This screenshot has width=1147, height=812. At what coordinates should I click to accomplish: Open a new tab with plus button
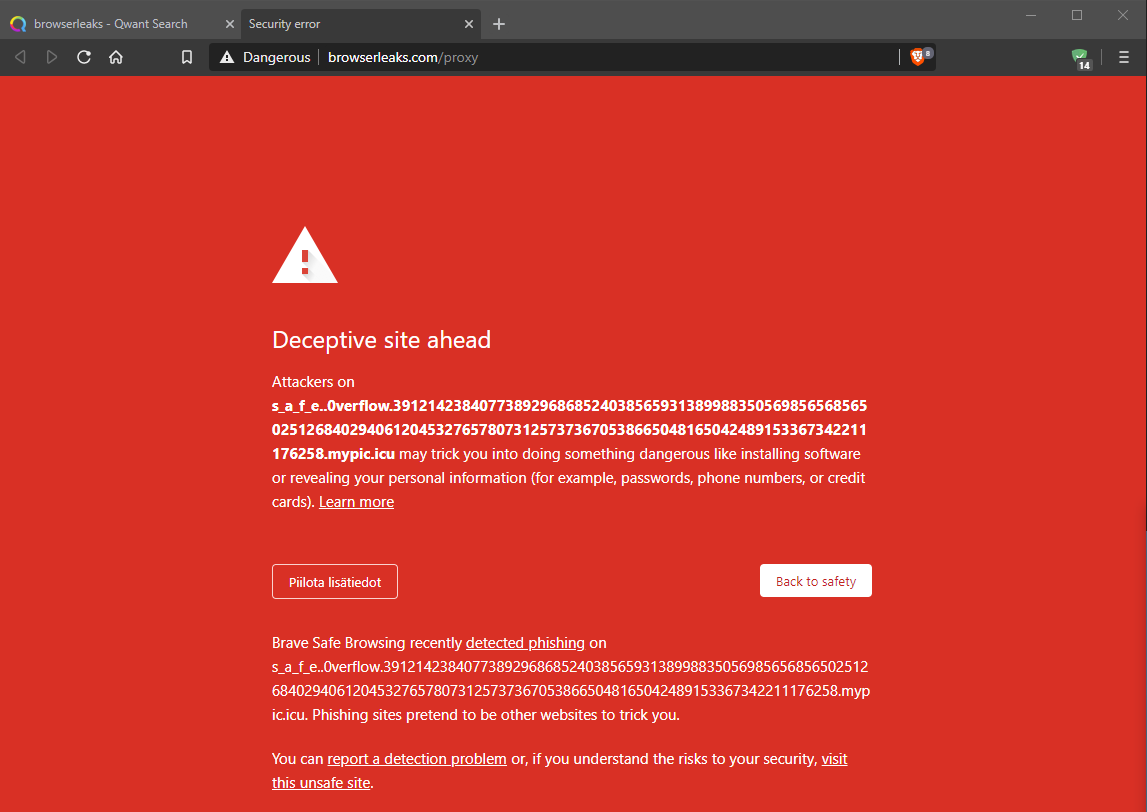[x=499, y=24]
